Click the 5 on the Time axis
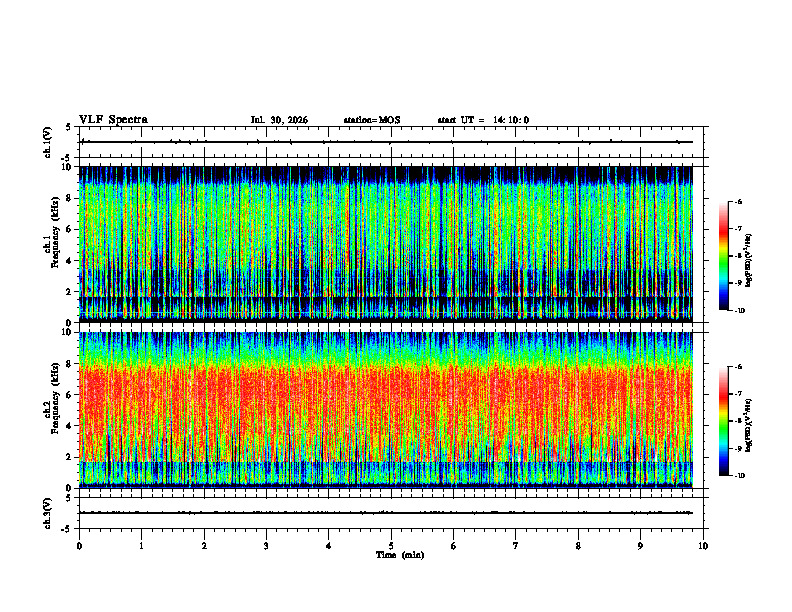This screenshot has width=792, height=612. [x=391, y=546]
